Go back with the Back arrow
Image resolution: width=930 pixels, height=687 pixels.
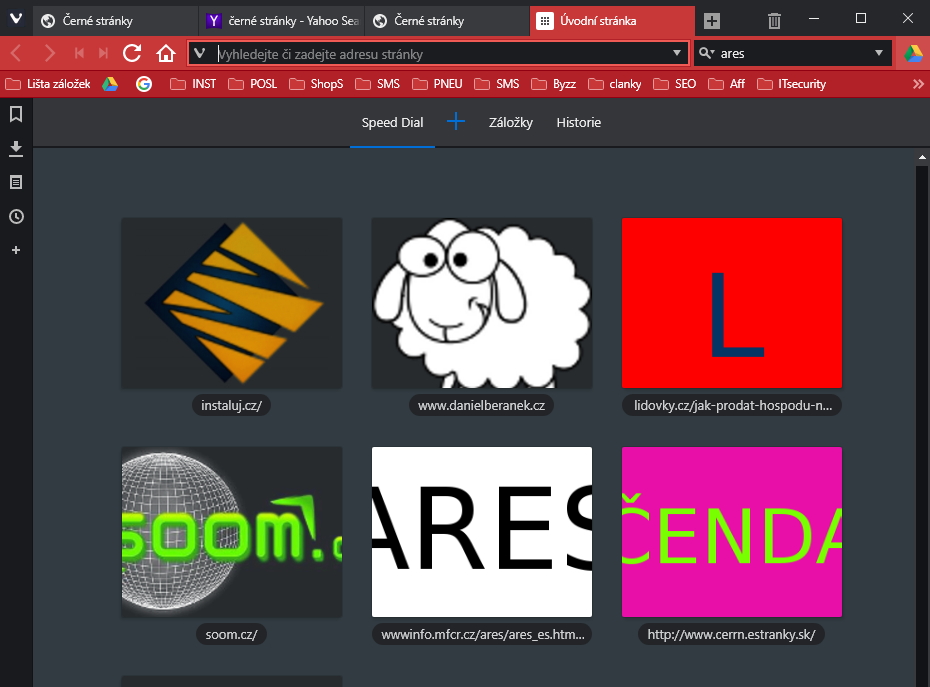tap(16, 53)
